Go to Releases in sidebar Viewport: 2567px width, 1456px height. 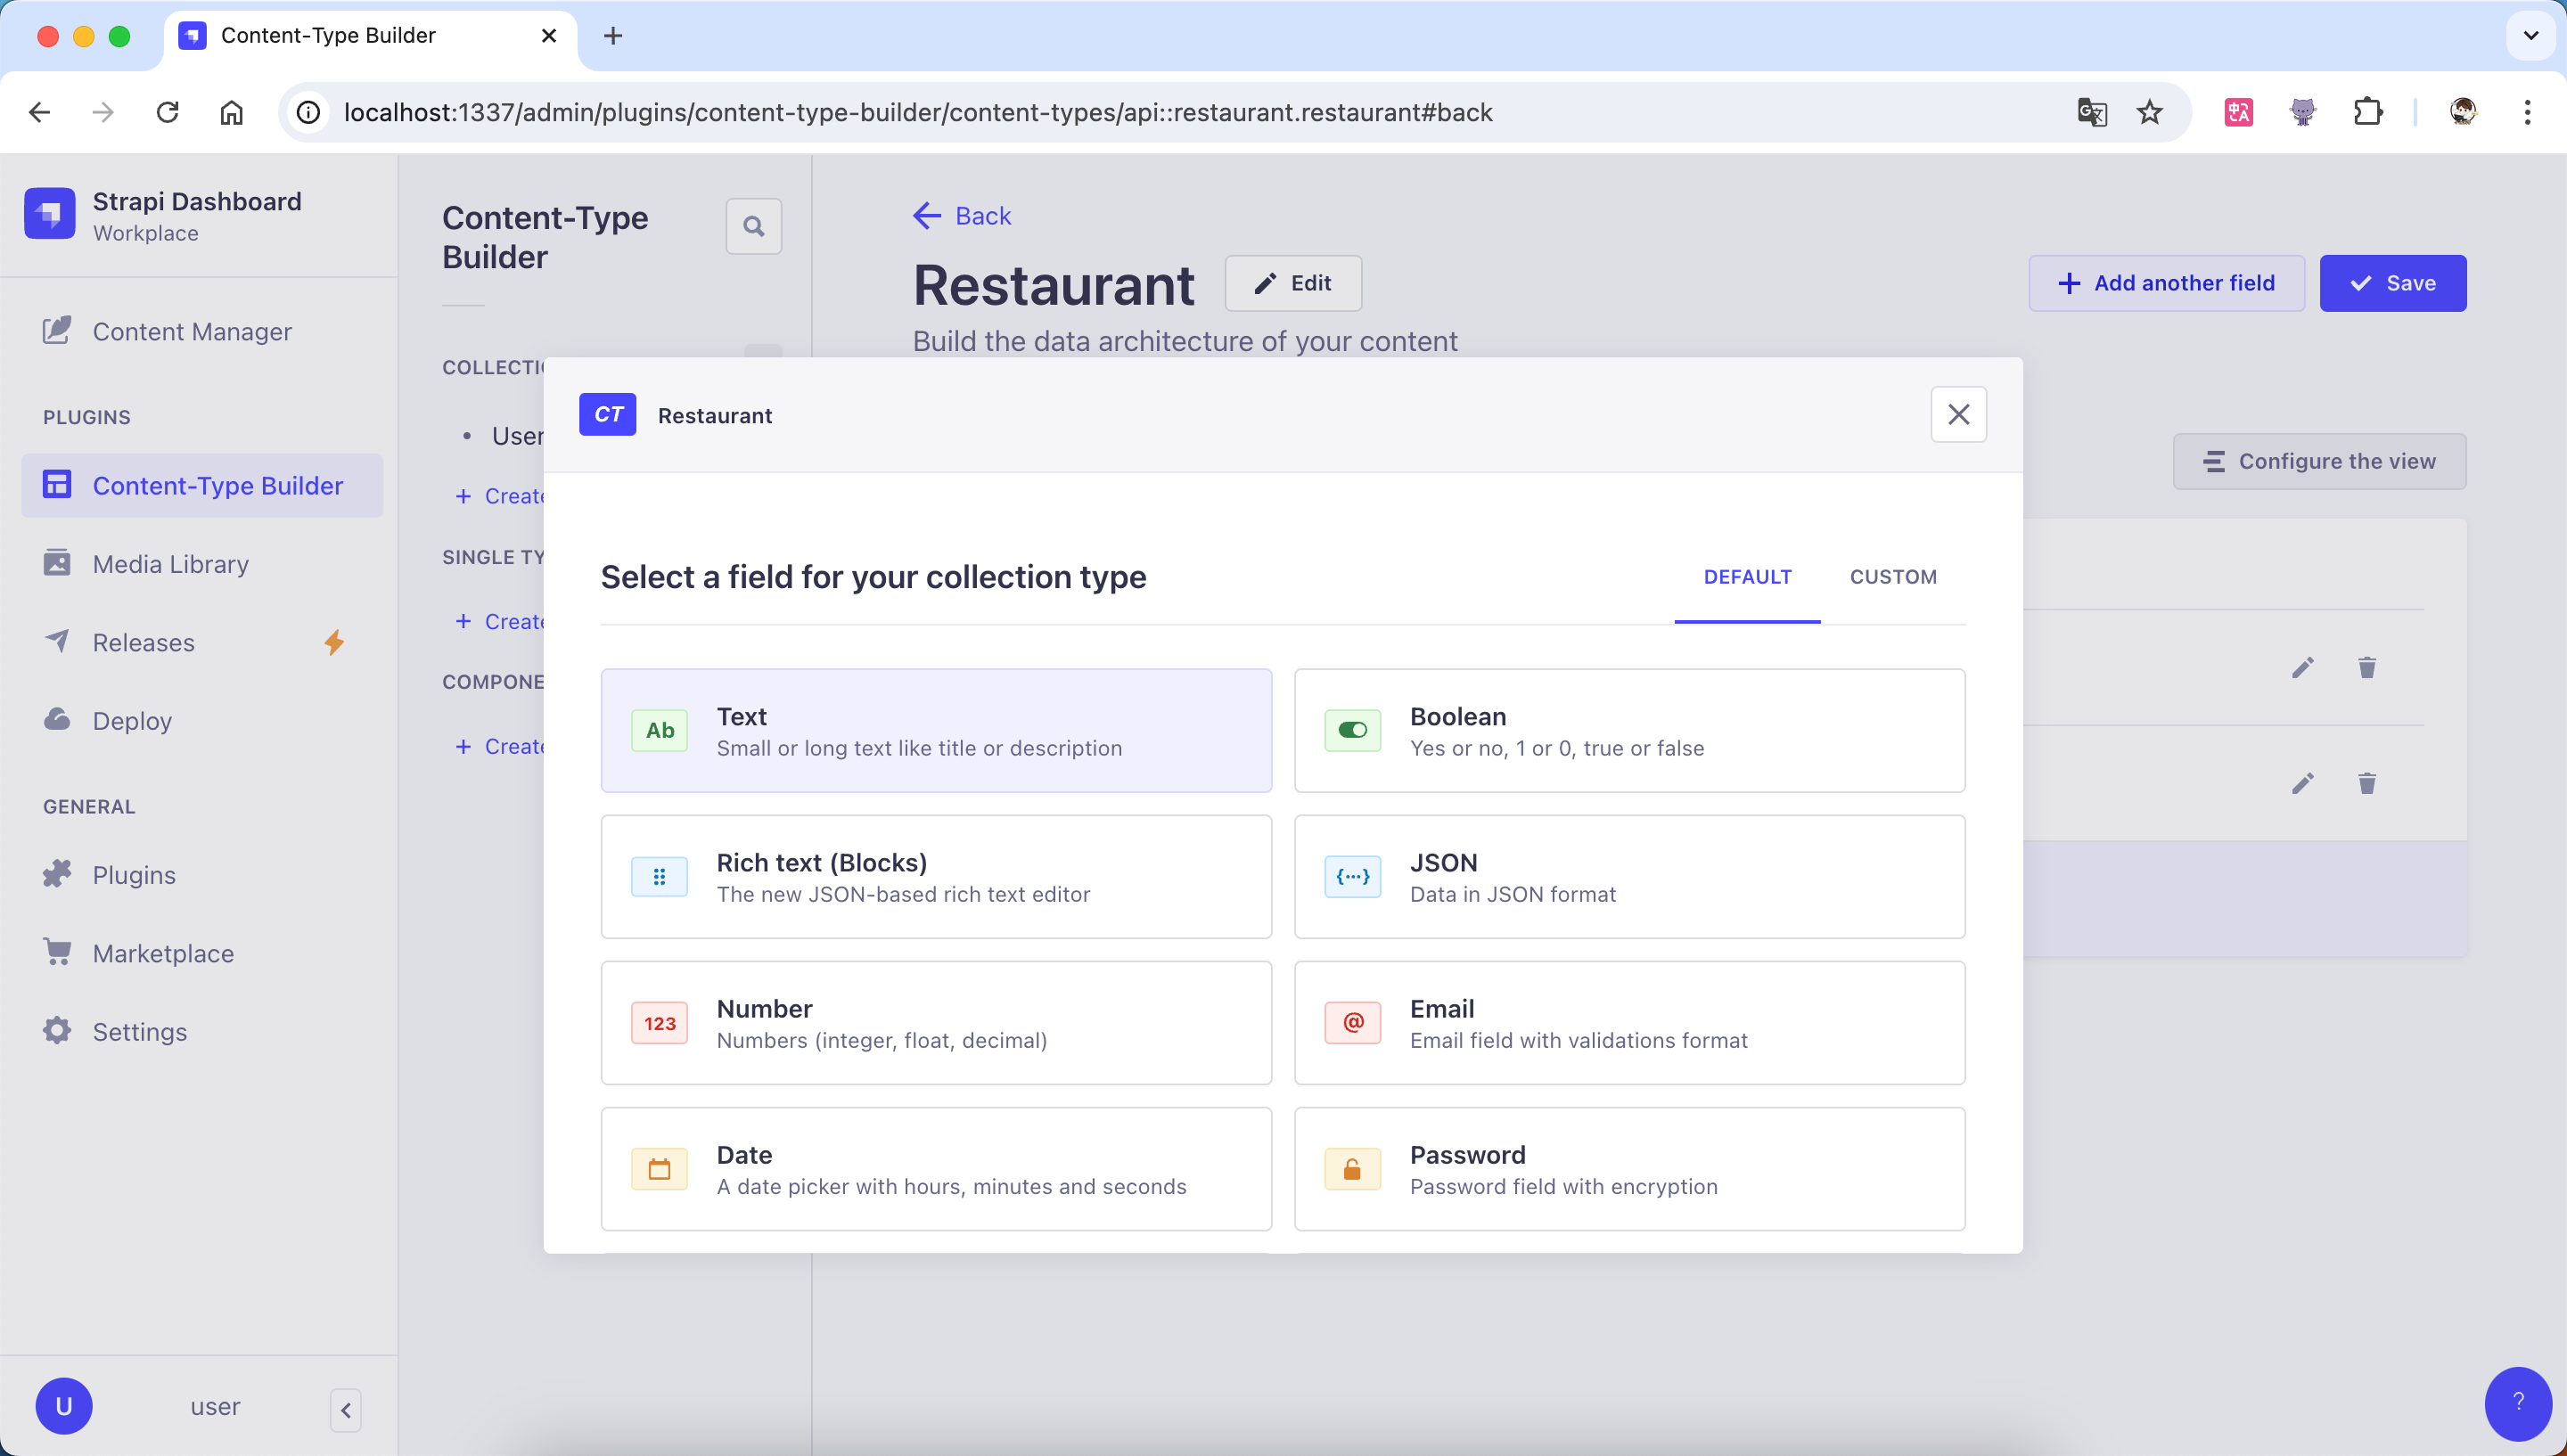click(x=143, y=642)
